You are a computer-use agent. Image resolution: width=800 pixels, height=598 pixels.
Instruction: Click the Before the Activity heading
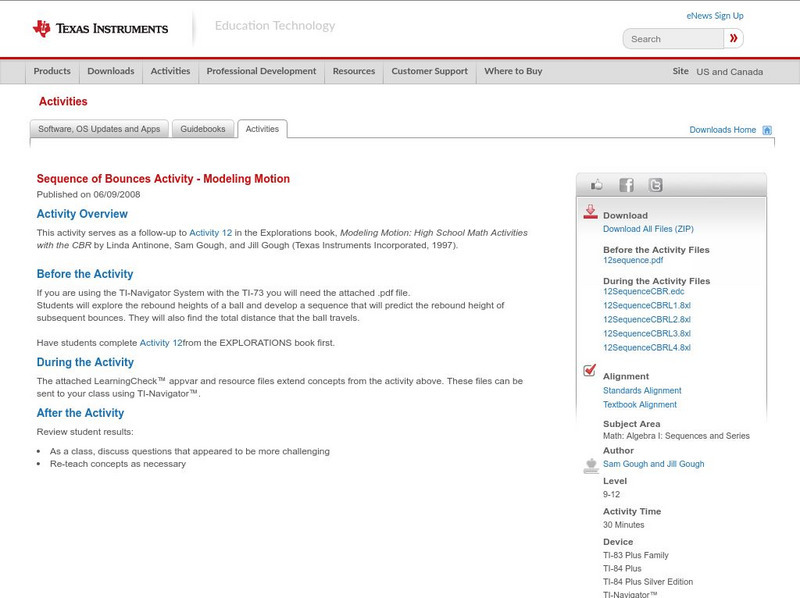[x=85, y=274]
